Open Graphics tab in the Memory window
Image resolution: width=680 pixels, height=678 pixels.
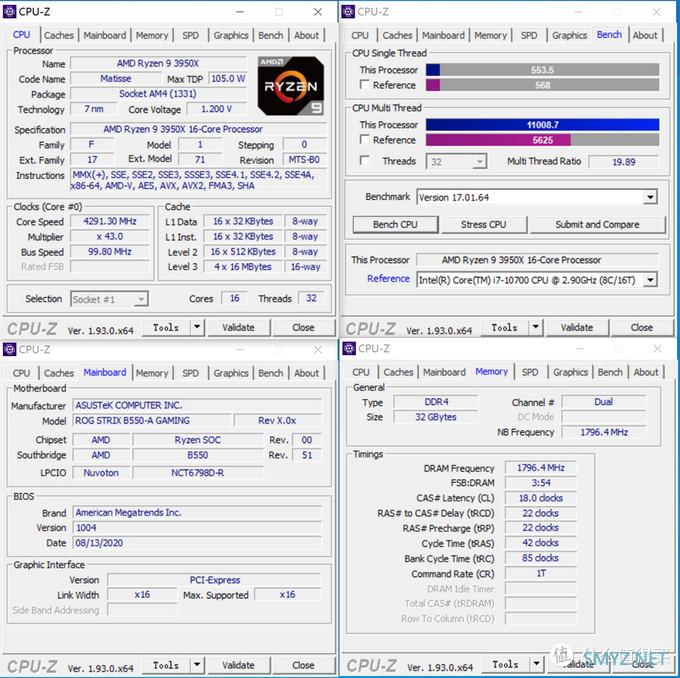point(570,372)
